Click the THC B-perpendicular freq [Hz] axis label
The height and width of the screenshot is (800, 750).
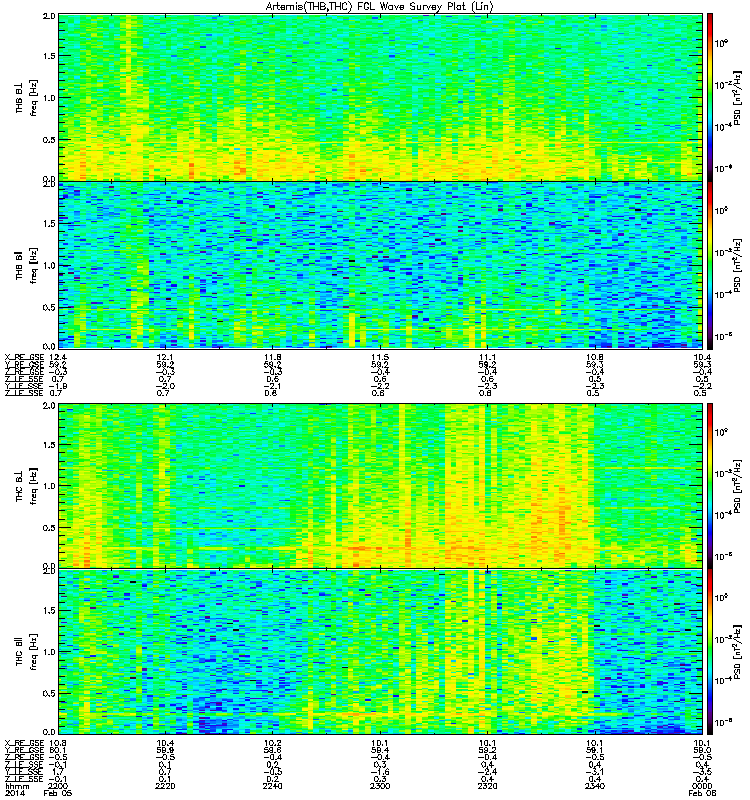coord(34,486)
